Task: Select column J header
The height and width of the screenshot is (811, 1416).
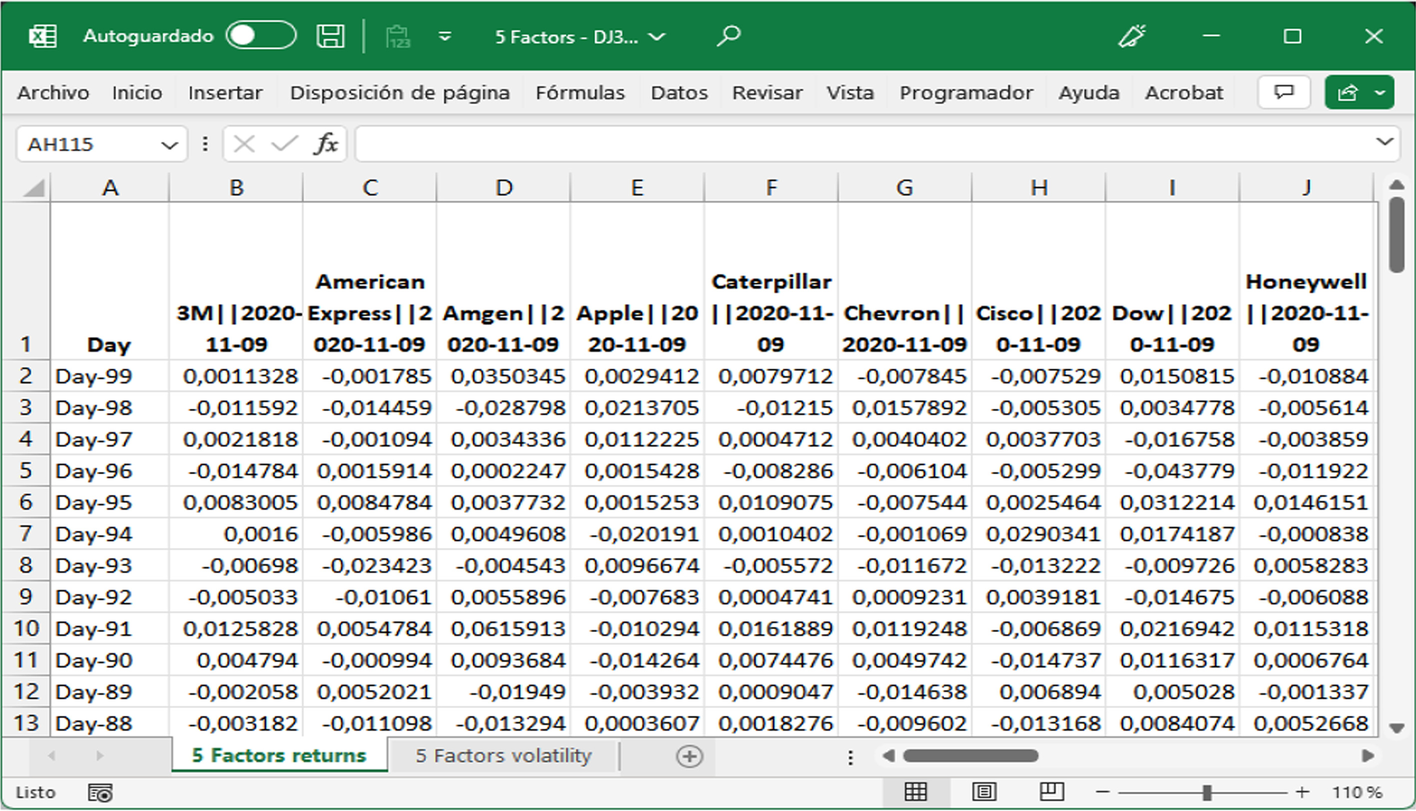Action: (x=1306, y=187)
